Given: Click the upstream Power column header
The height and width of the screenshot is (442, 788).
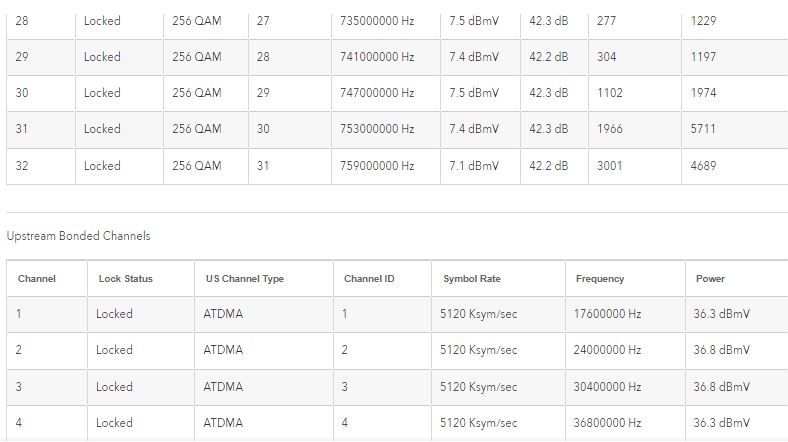Looking at the screenshot, I should pos(710,279).
